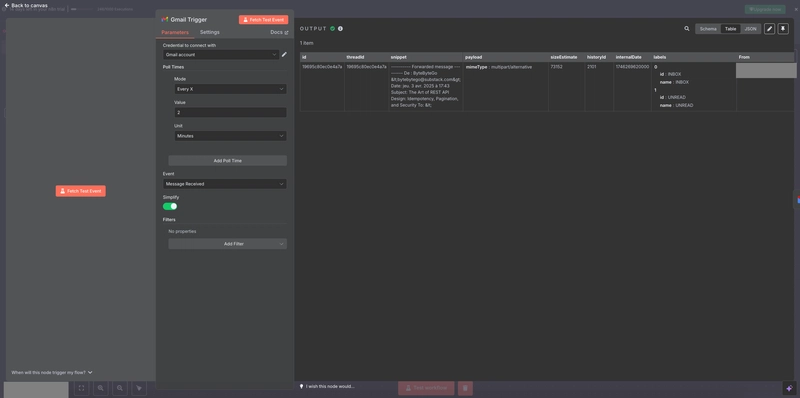Open the Docs link
The height and width of the screenshot is (398, 800).
tap(279, 32)
